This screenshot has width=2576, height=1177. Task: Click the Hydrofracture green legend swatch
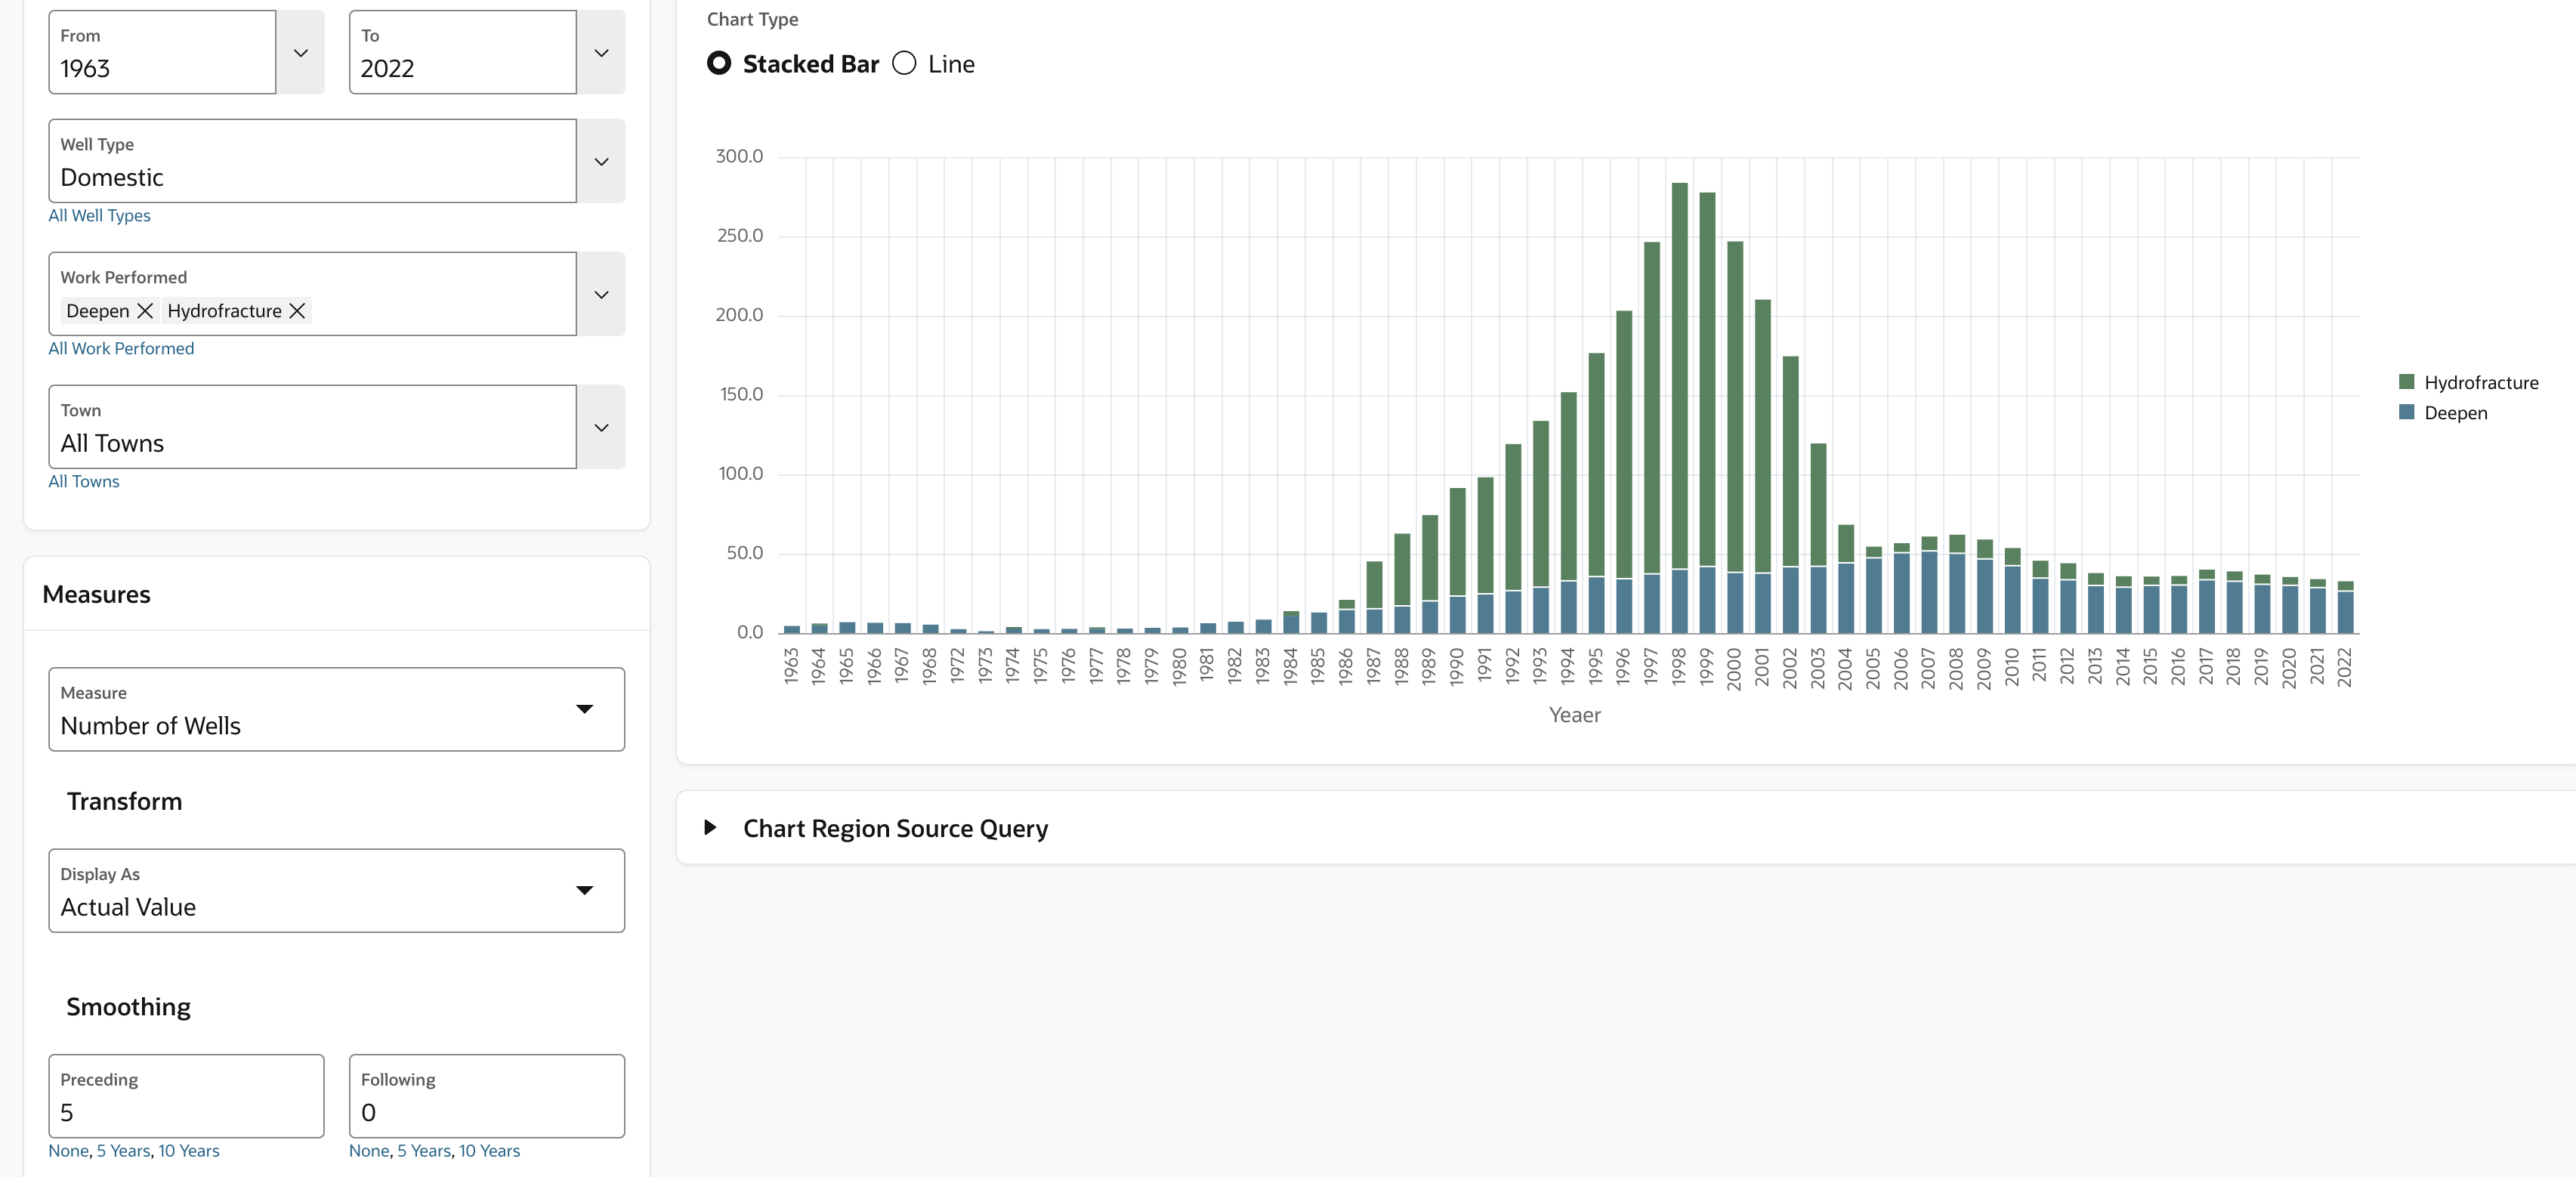tap(2407, 382)
